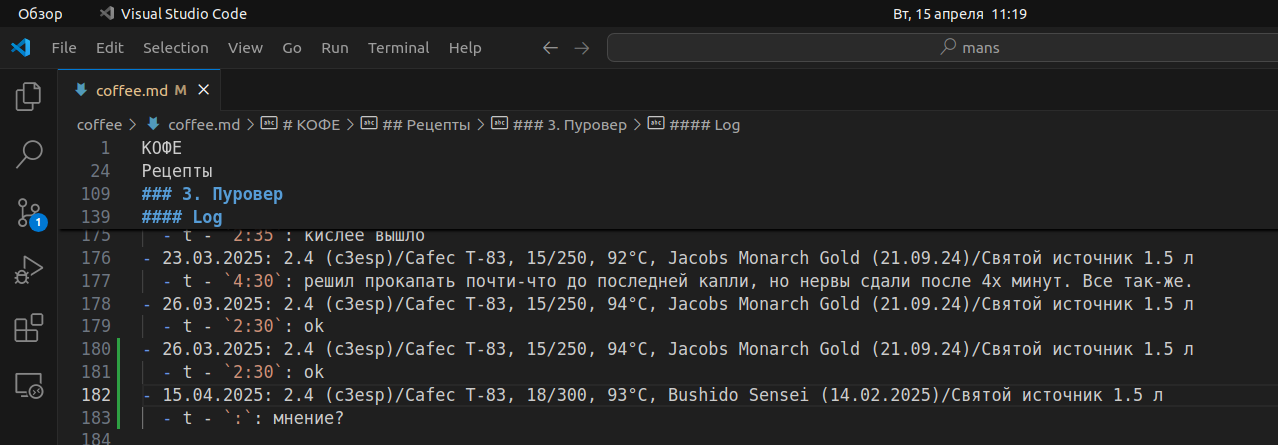Click line number 183 in gutter
Viewport: 1278px width, 445px height.
[x=95, y=418]
